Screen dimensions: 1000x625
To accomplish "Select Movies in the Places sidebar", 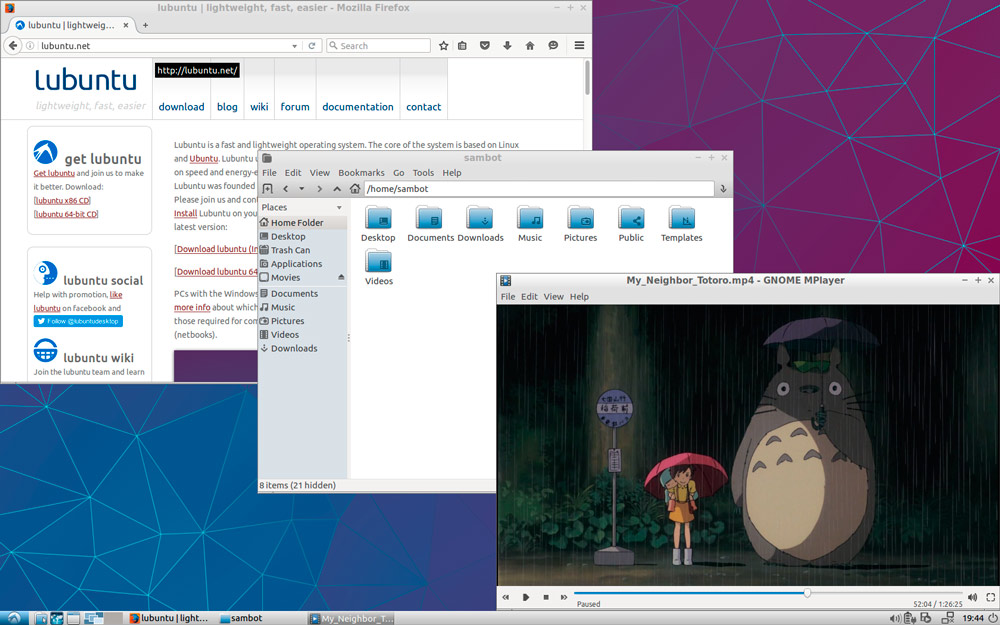I will point(302,277).
